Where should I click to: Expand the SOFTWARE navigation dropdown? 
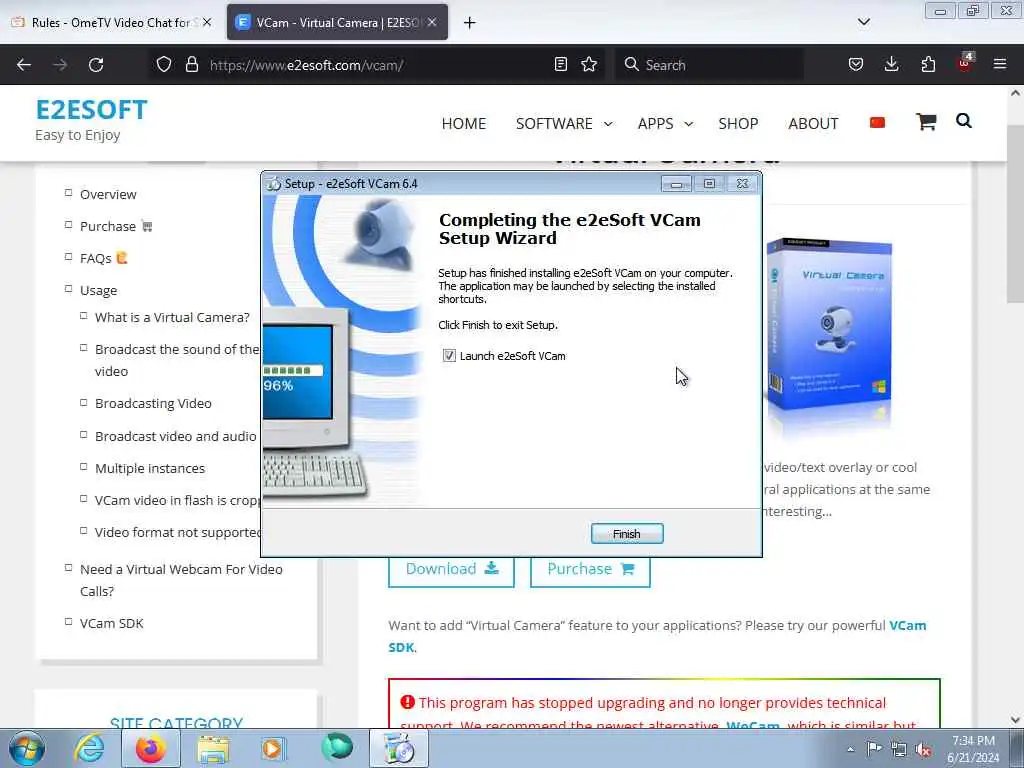tap(564, 123)
